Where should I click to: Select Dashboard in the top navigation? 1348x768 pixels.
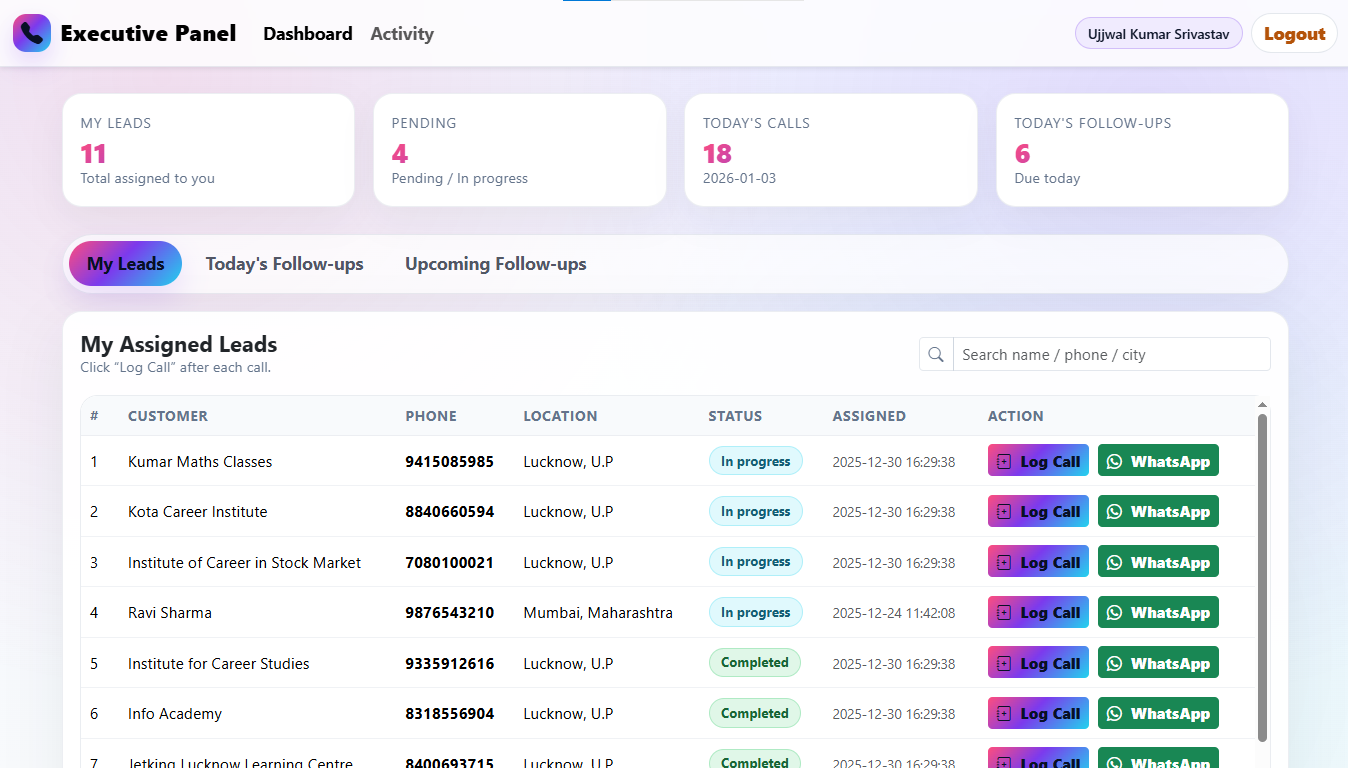click(307, 33)
